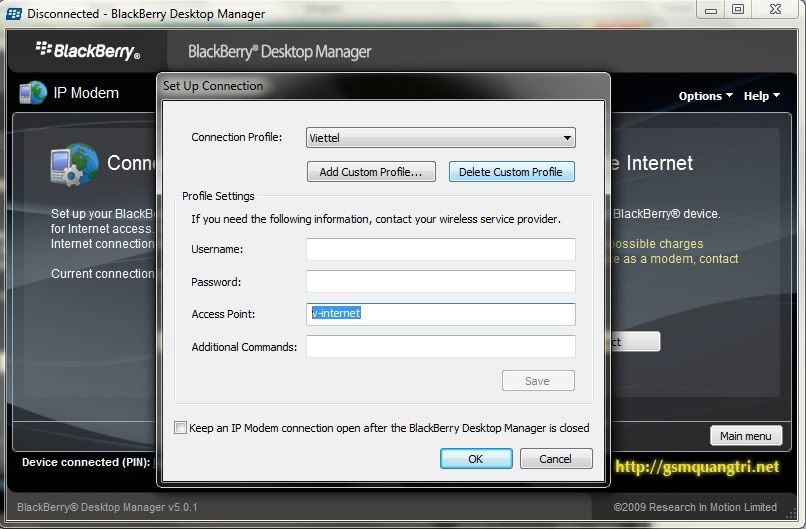This screenshot has height=529, width=806.
Task: Click inside the Username field
Action: [441, 249]
